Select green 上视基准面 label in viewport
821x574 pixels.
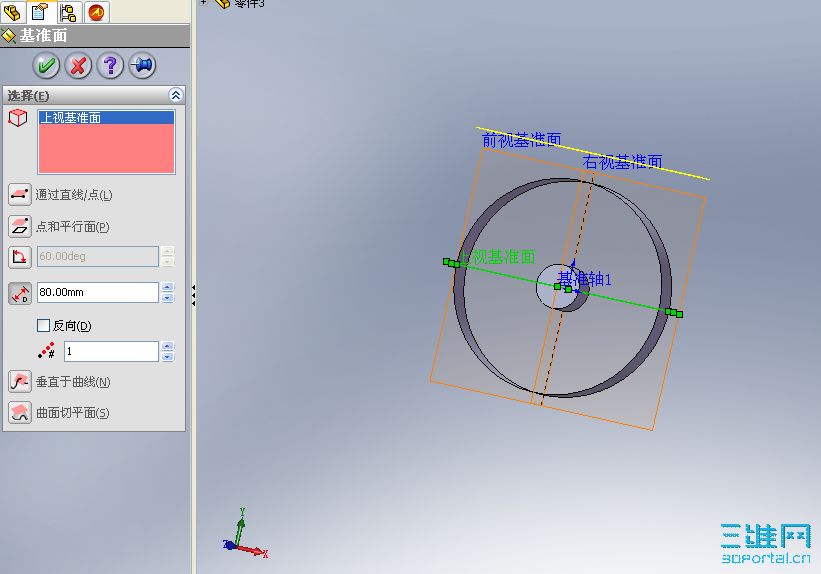coord(497,257)
